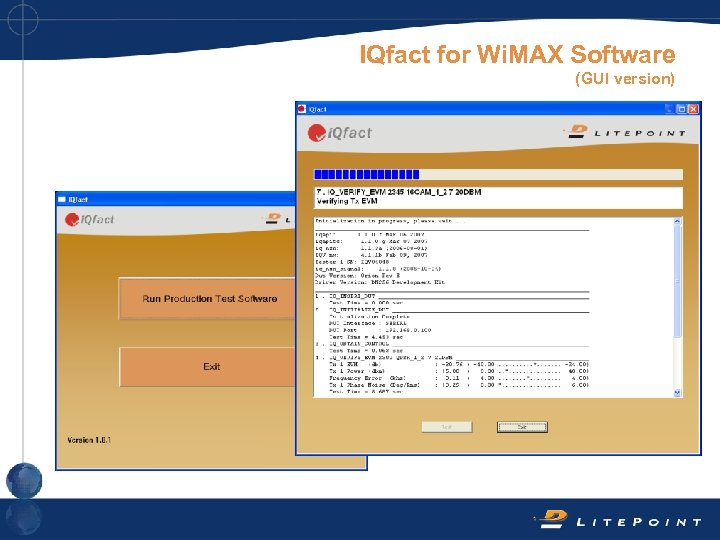
Task: Click the blue test progress bar
Action: point(498,174)
